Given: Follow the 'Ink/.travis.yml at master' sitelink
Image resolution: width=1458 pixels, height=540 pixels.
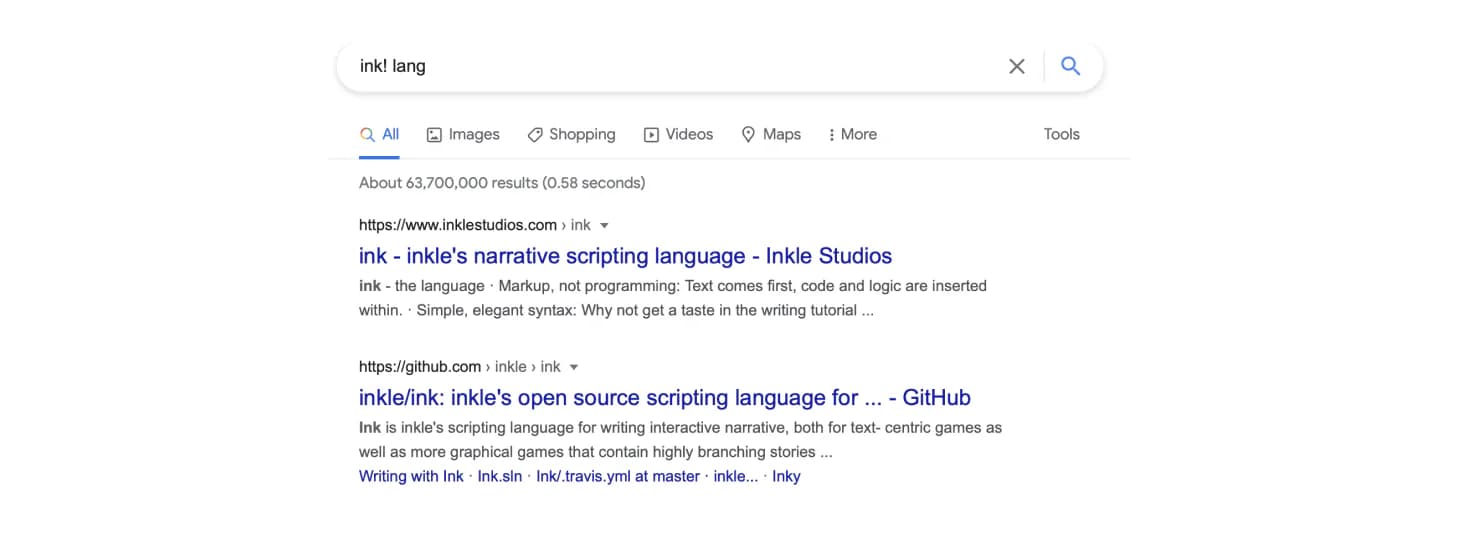Looking at the screenshot, I should [x=618, y=476].
